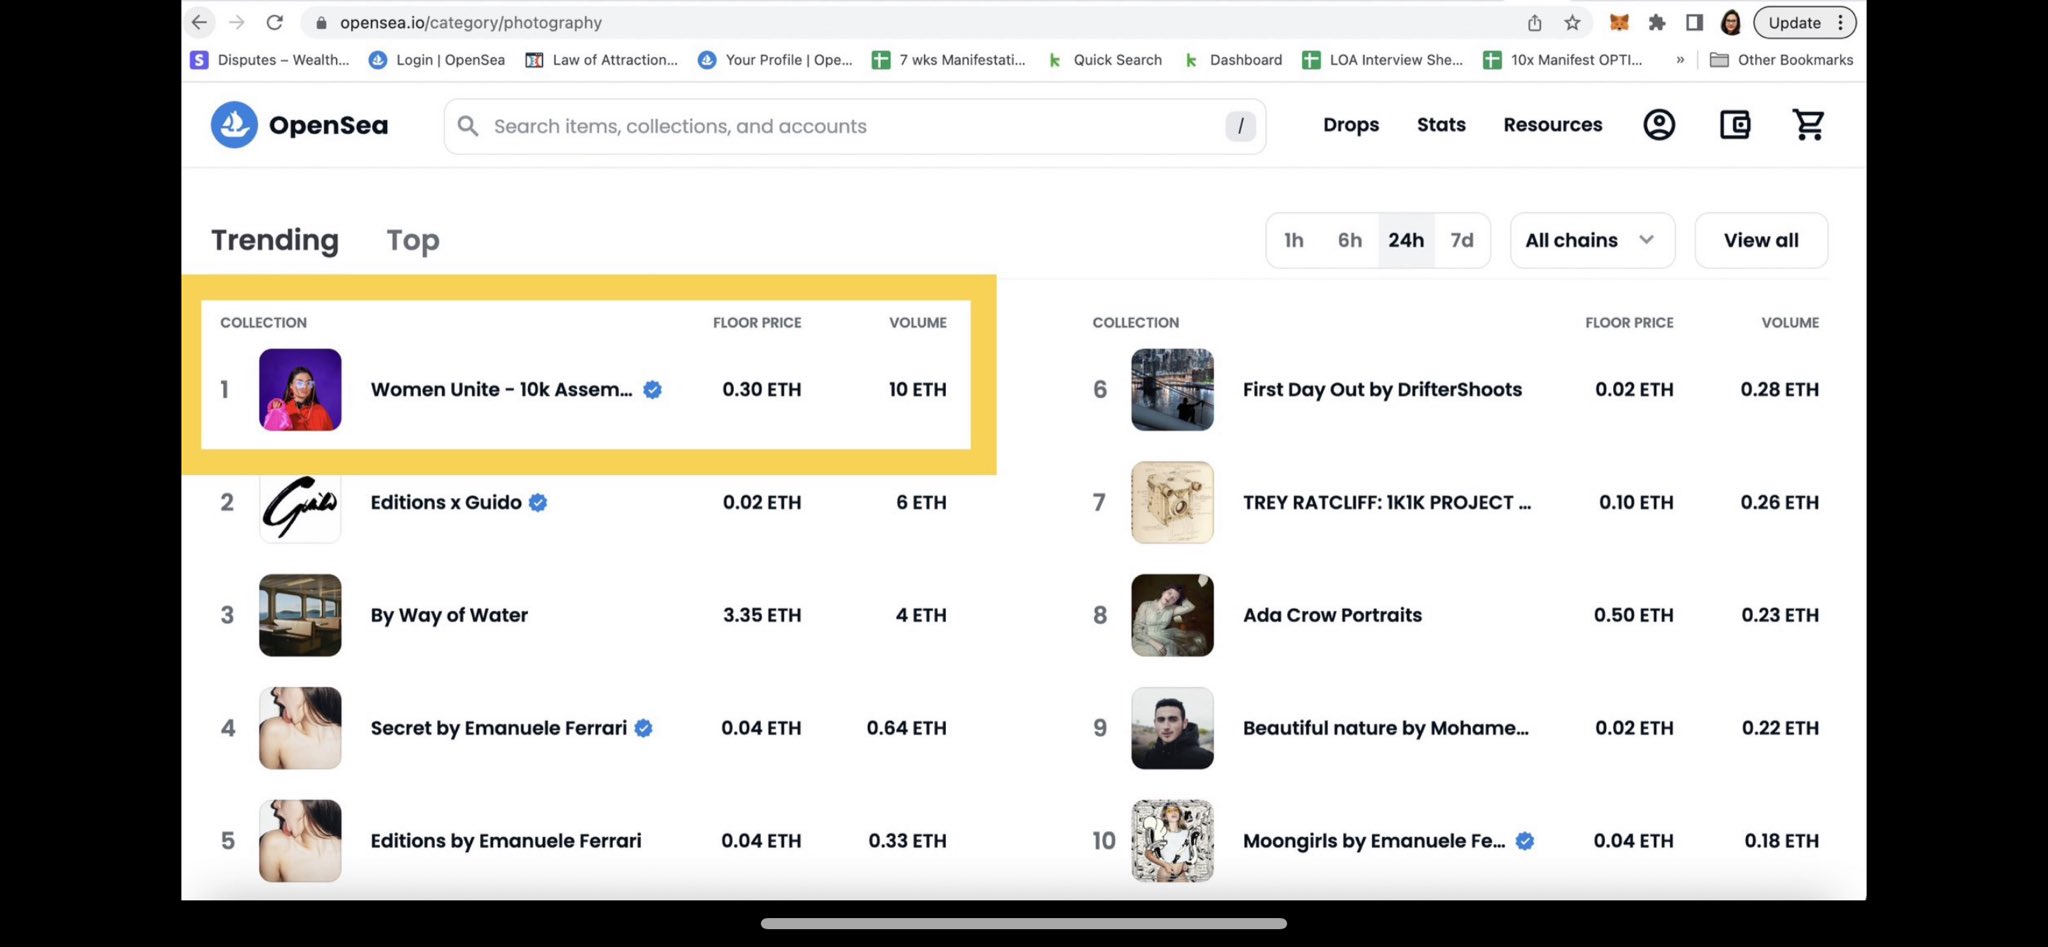Select the 6h time range

click(1350, 240)
